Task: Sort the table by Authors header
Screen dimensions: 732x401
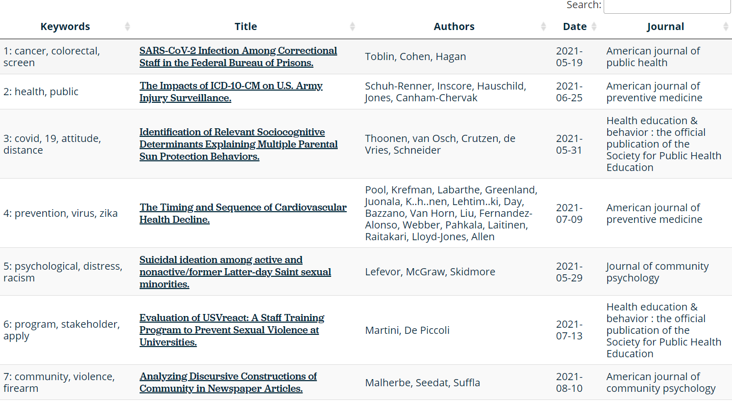Action: [x=453, y=27]
